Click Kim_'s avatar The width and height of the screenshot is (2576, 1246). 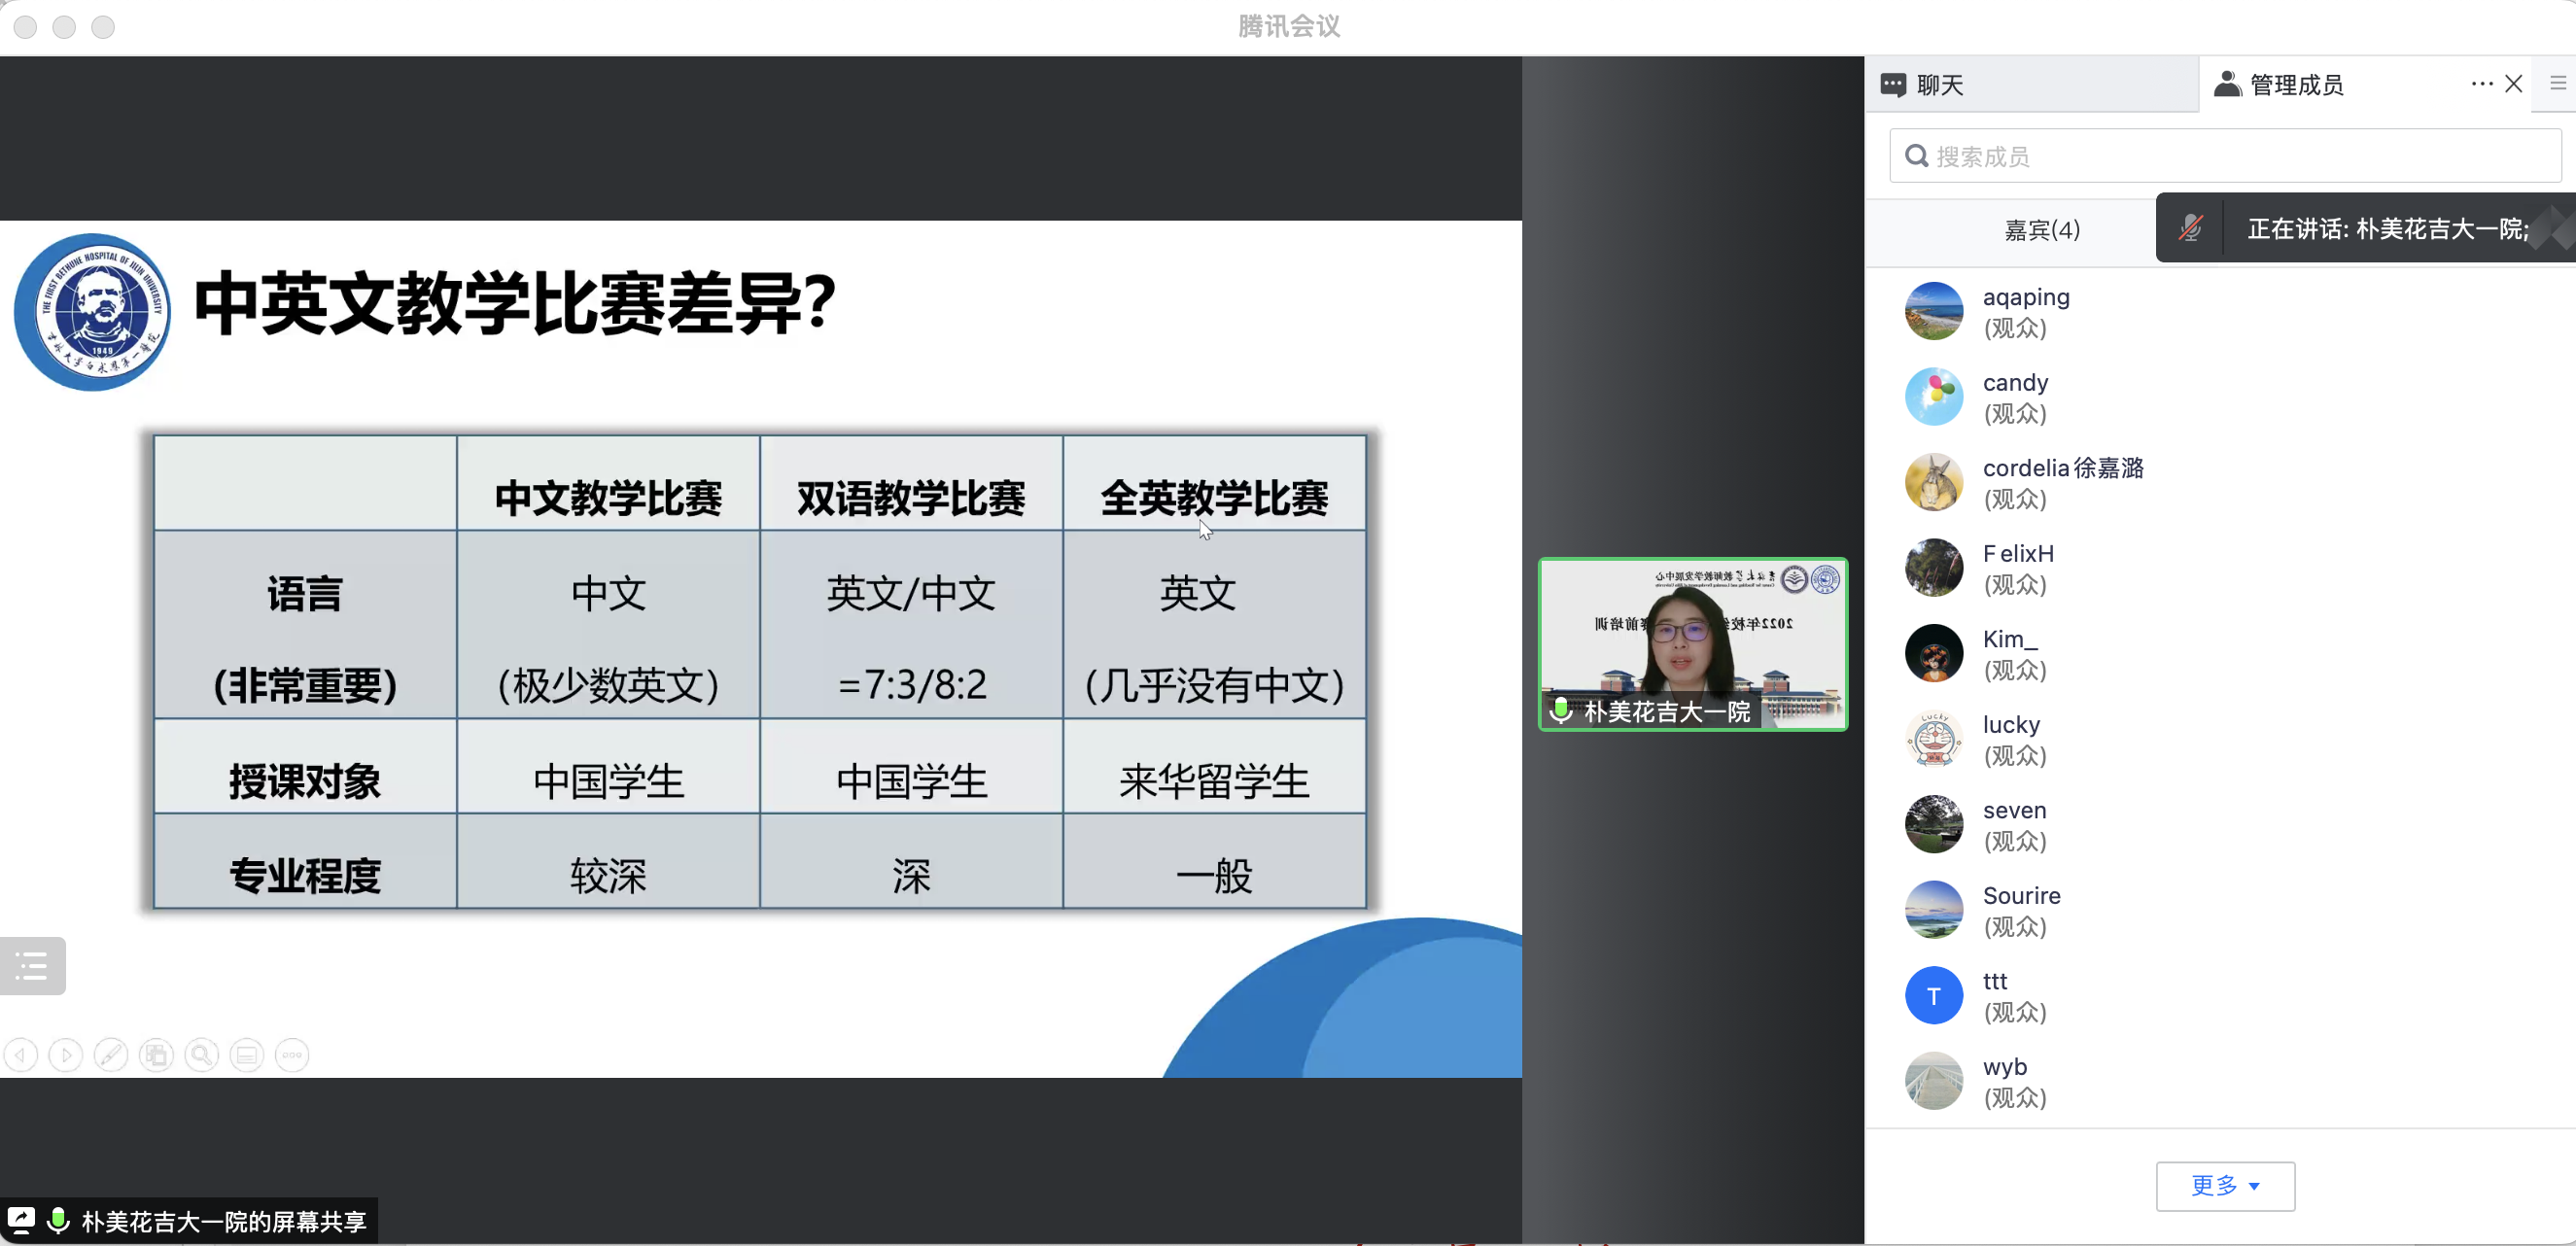(x=1933, y=653)
